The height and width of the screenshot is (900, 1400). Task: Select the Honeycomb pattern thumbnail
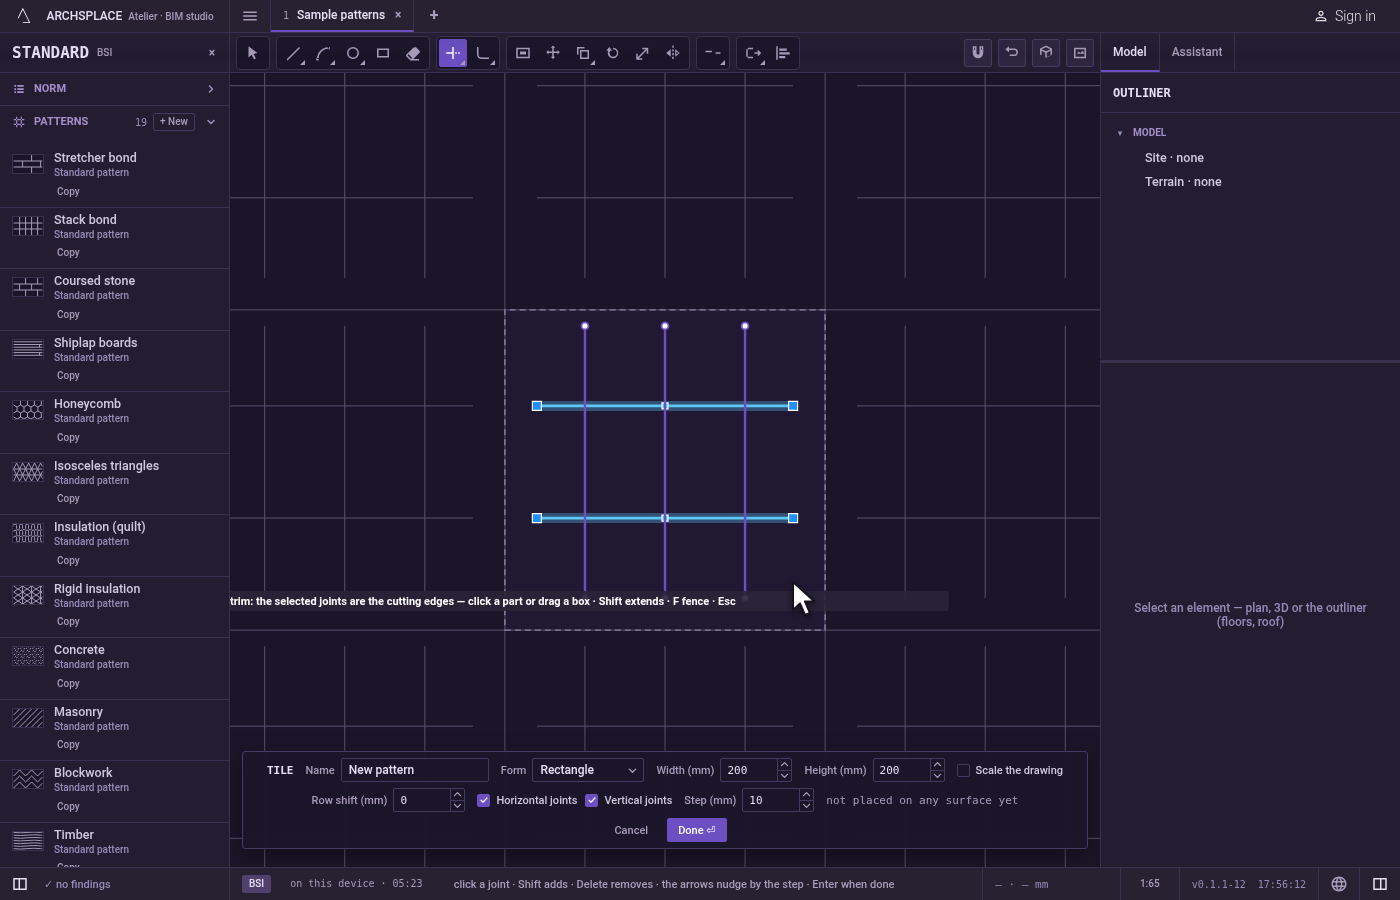pyautogui.click(x=28, y=410)
